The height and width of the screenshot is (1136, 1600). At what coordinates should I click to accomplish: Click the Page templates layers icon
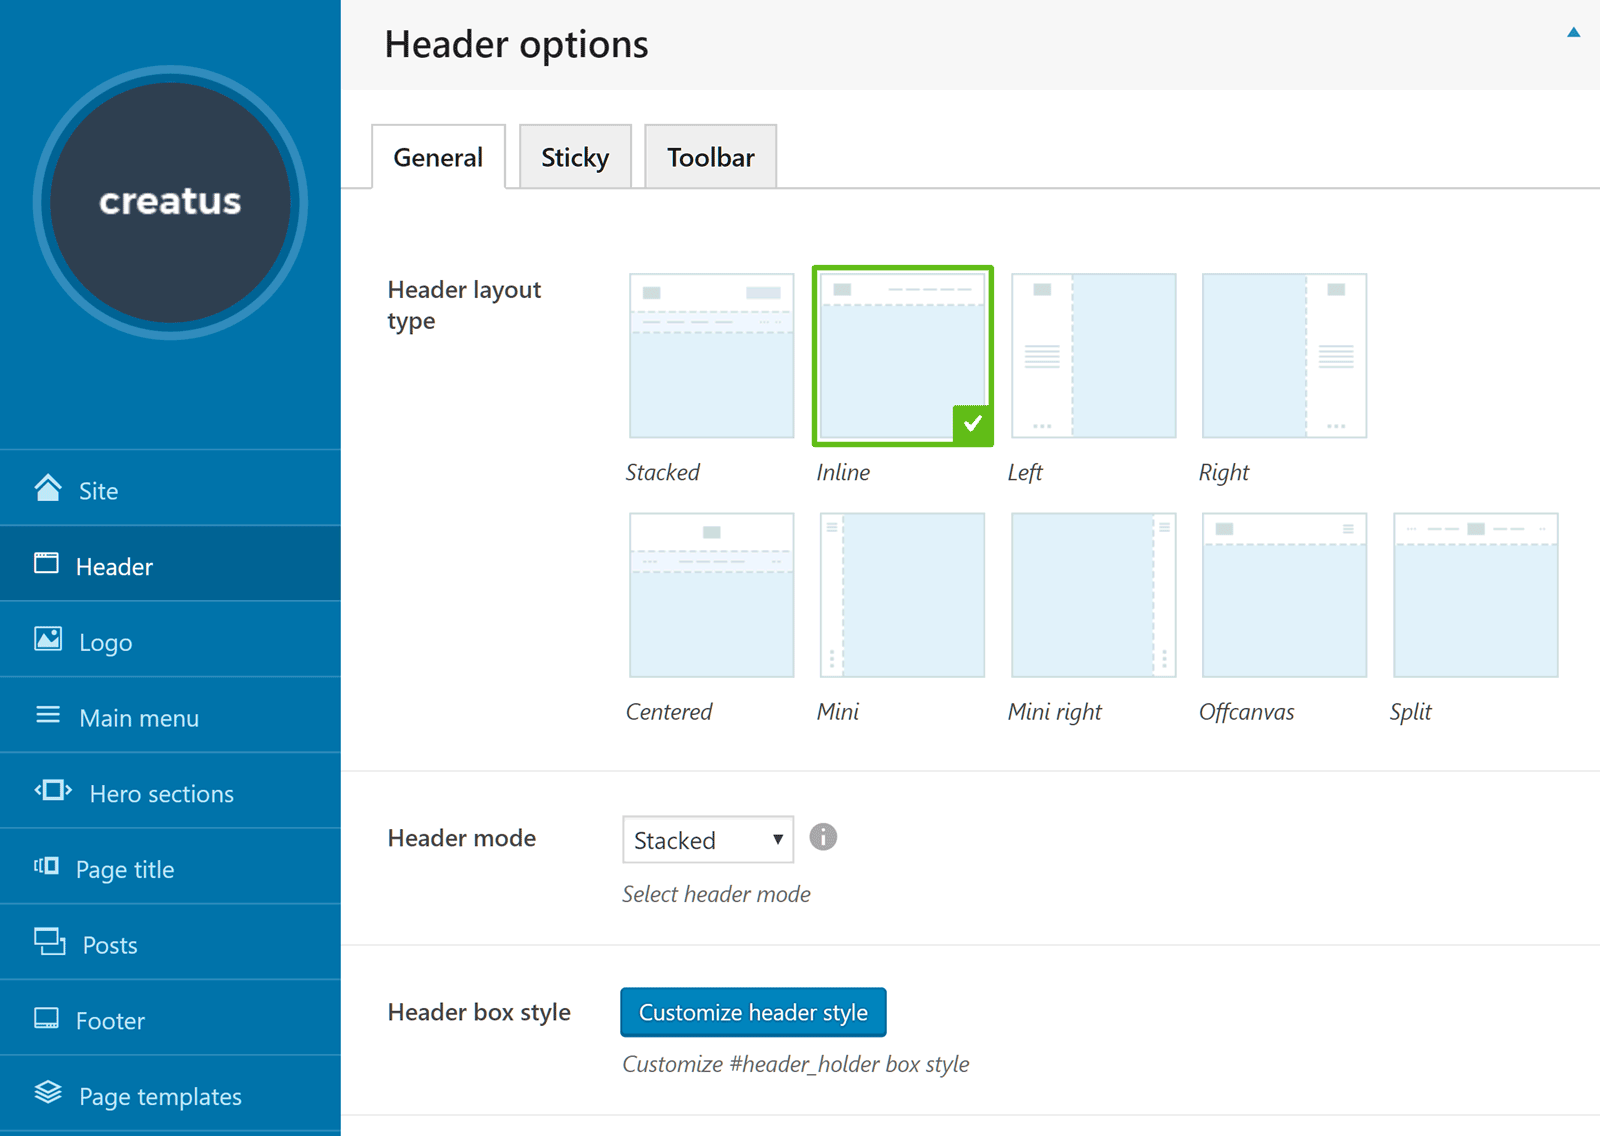click(x=48, y=1092)
